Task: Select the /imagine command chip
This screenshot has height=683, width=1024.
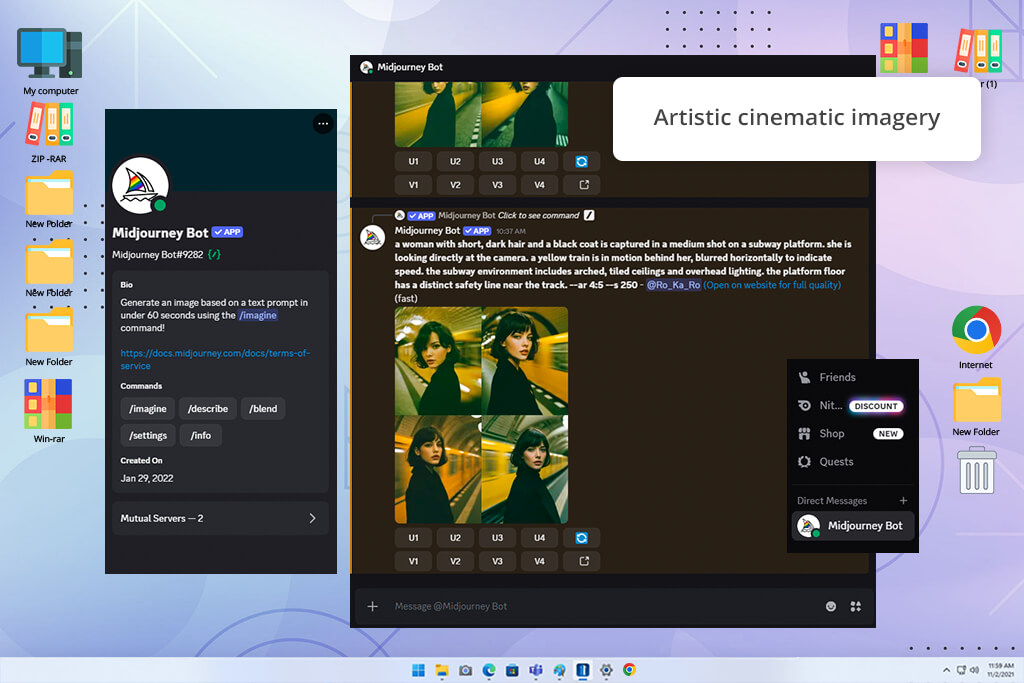Action: (148, 409)
